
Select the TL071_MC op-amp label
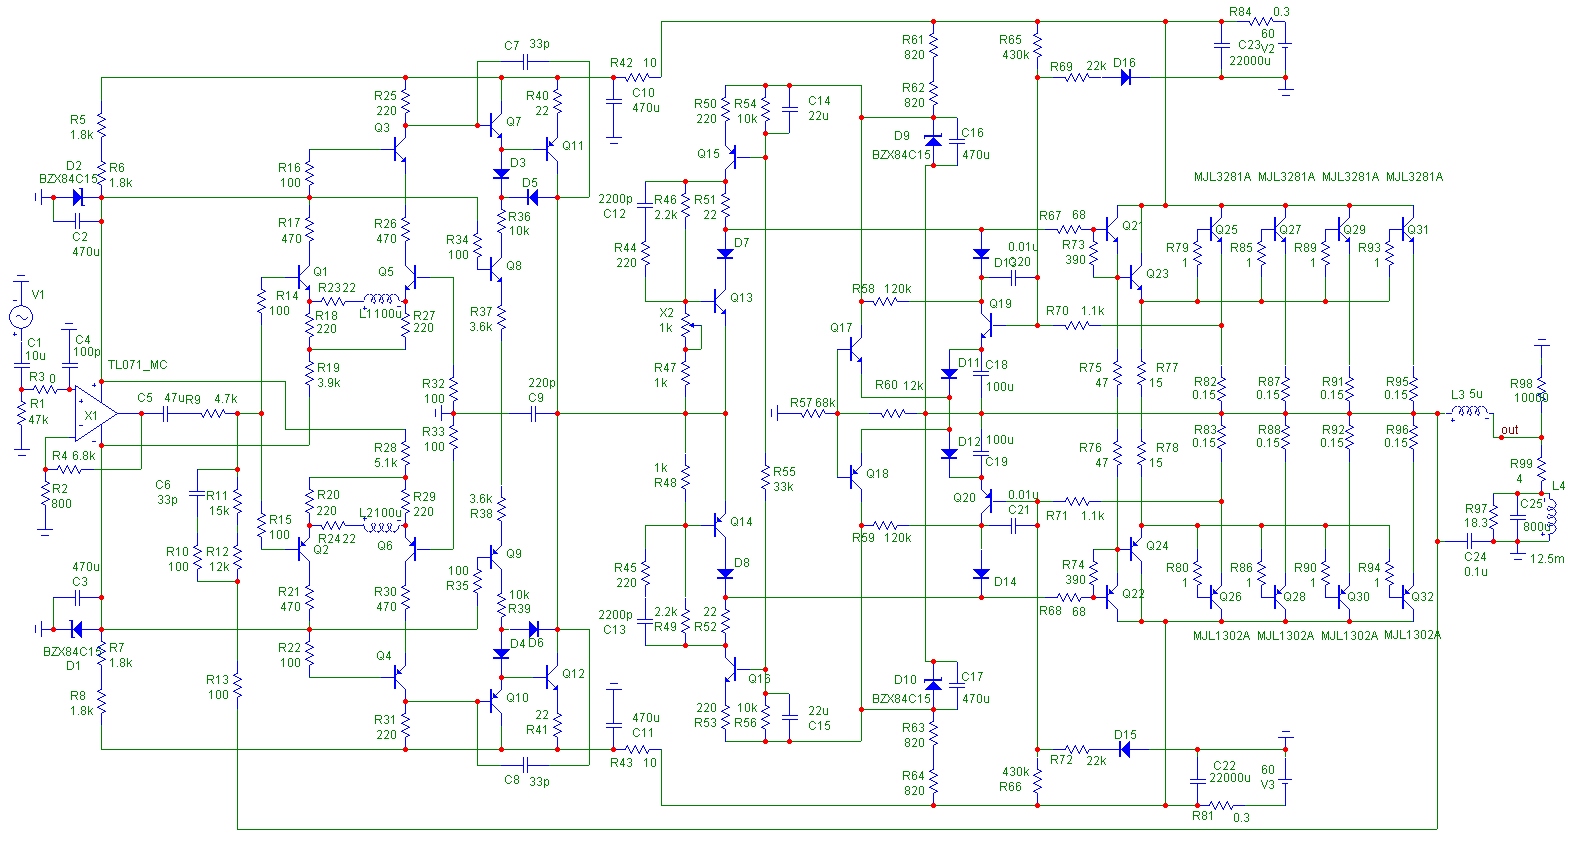[138, 365]
